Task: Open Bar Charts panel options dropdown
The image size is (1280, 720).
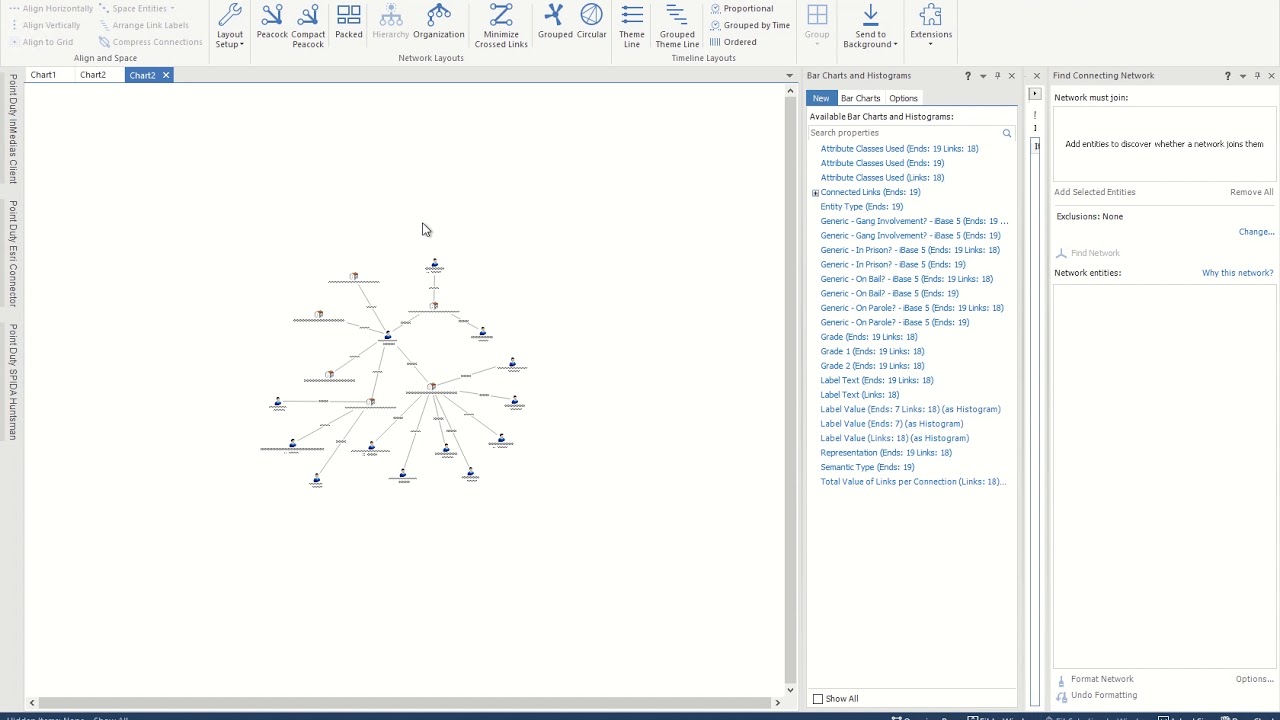Action: (983, 76)
